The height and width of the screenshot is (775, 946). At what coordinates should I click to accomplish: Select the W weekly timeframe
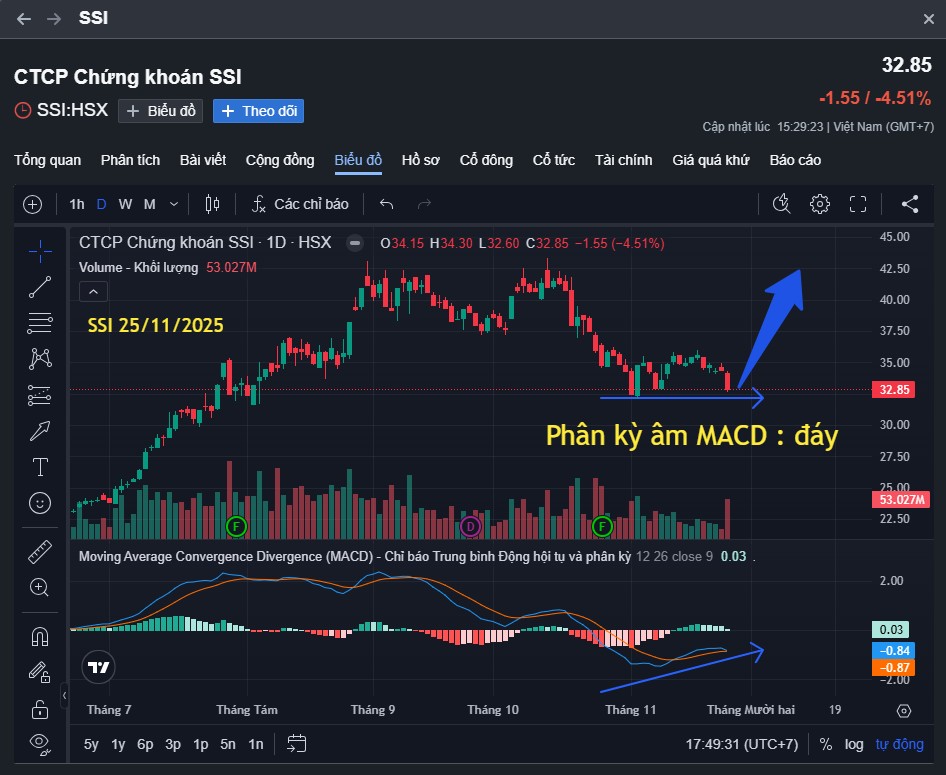click(x=125, y=204)
